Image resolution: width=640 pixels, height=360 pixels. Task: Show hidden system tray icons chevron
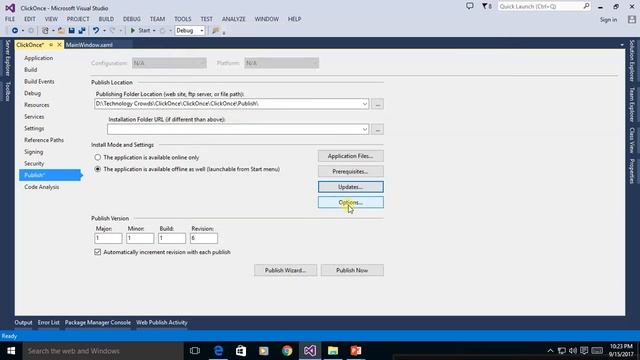(x=550, y=351)
